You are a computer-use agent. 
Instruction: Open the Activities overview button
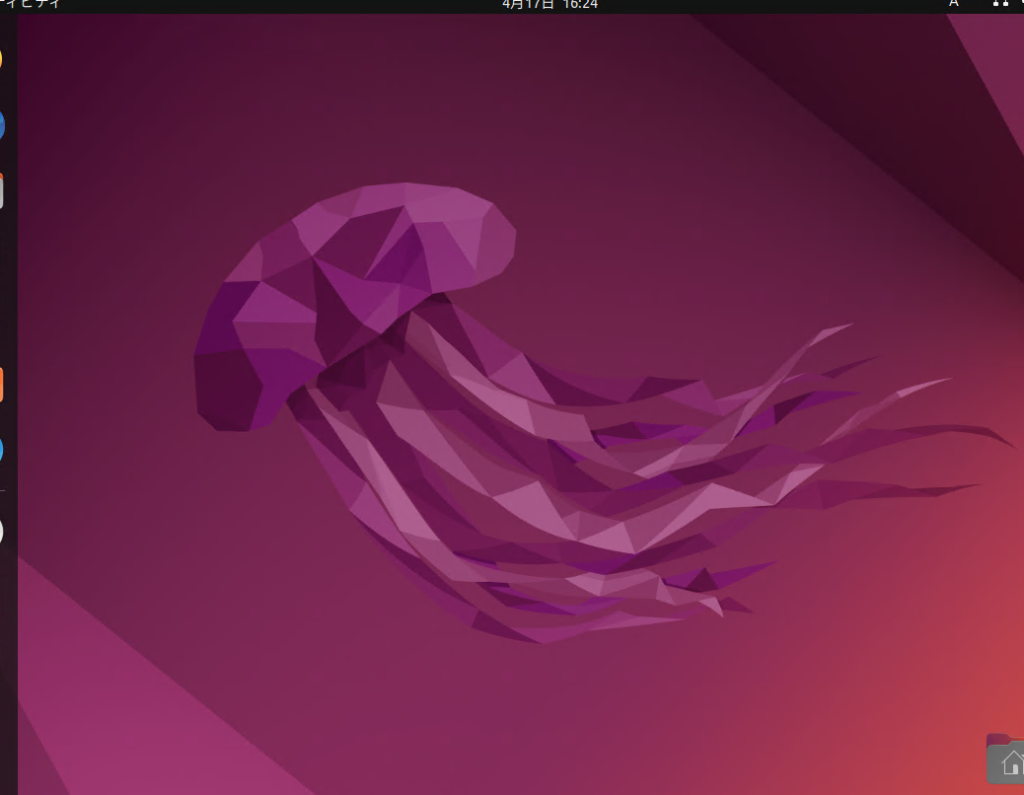coord(30,4)
